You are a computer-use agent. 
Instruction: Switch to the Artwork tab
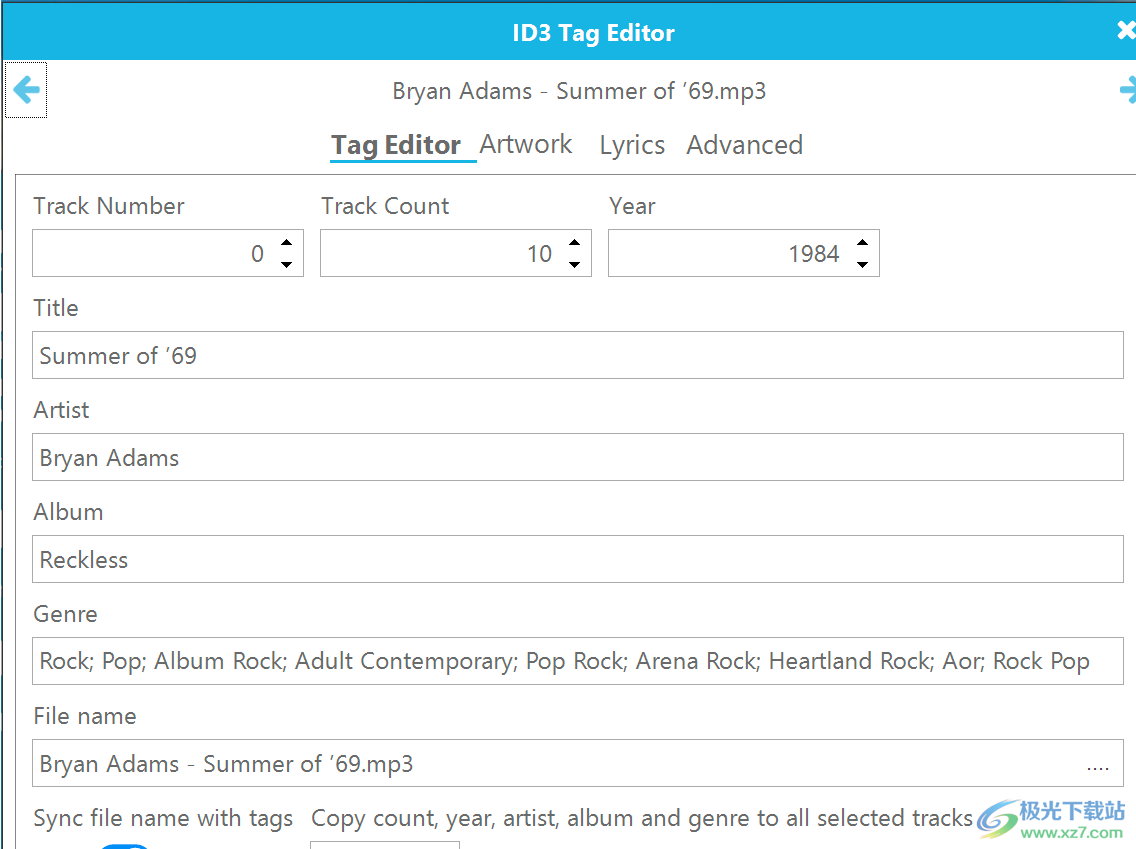click(526, 144)
